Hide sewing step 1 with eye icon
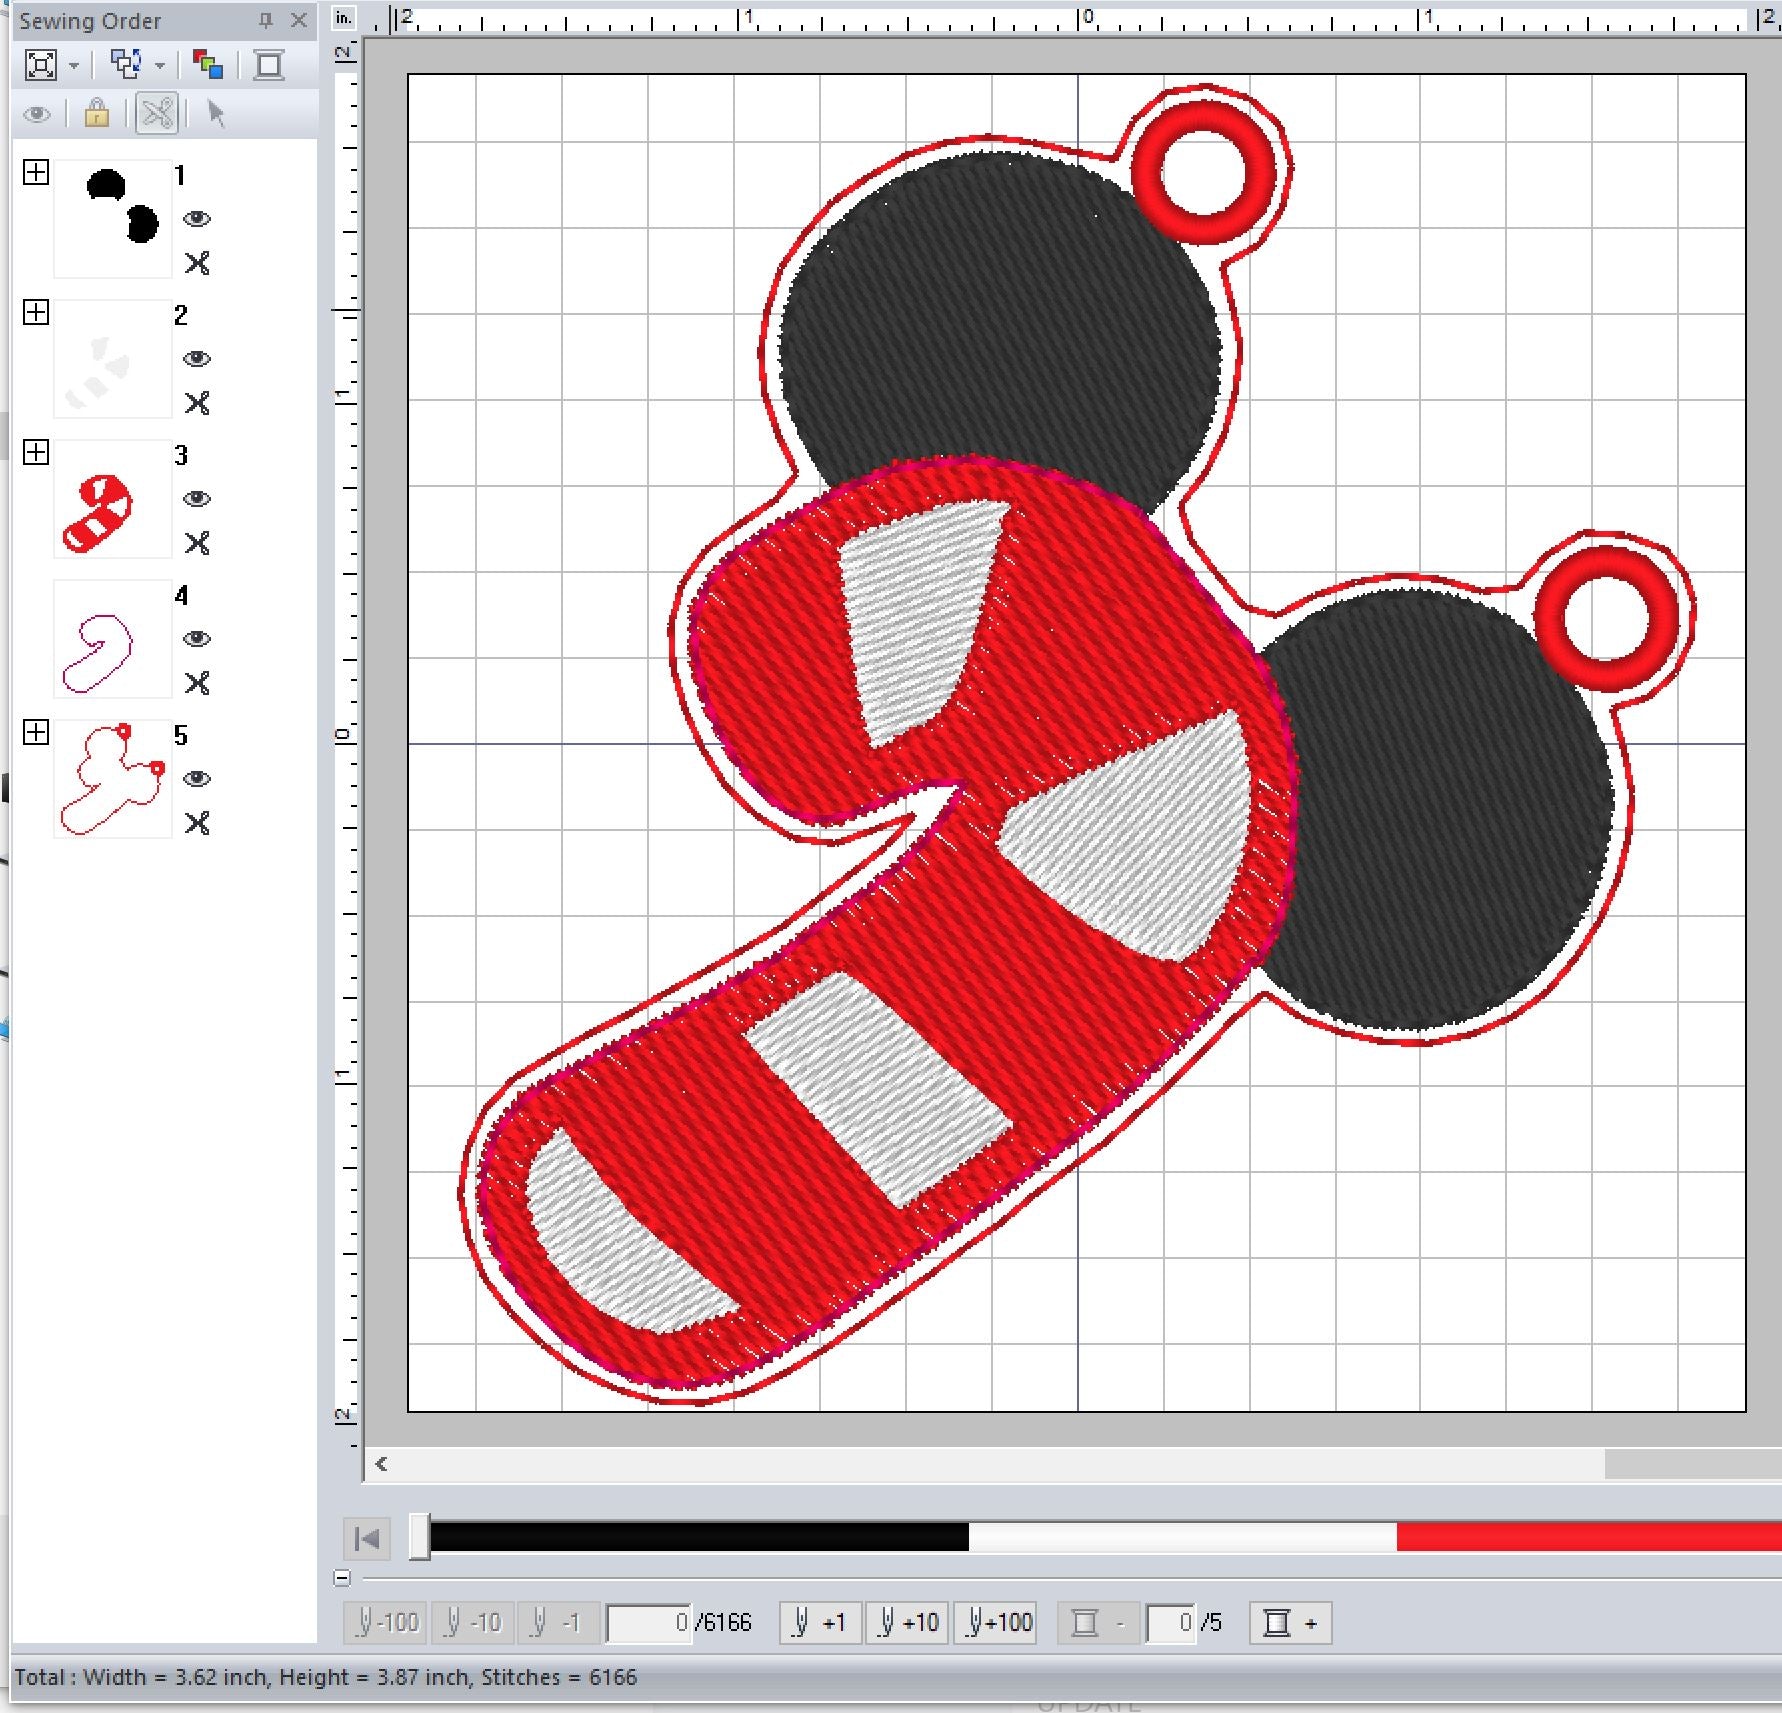This screenshot has height=1713, width=1782. (197, 219)
